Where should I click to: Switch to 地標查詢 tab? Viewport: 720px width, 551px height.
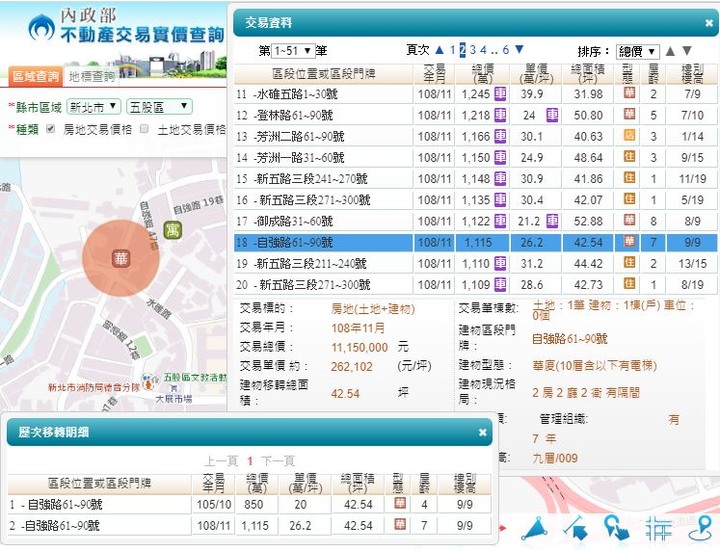92,77
